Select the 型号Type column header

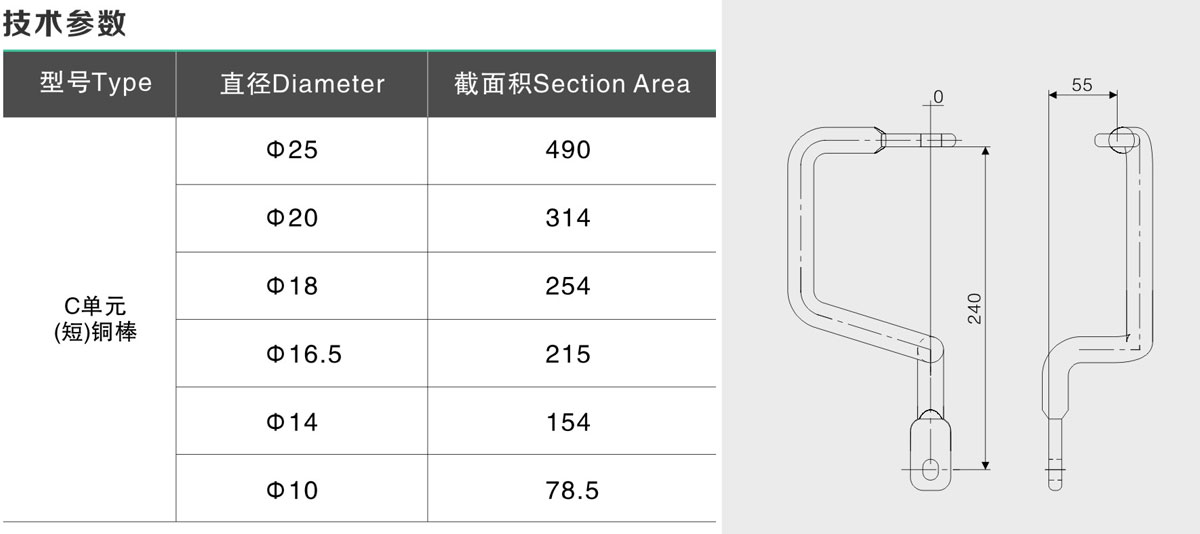[96, 83]
